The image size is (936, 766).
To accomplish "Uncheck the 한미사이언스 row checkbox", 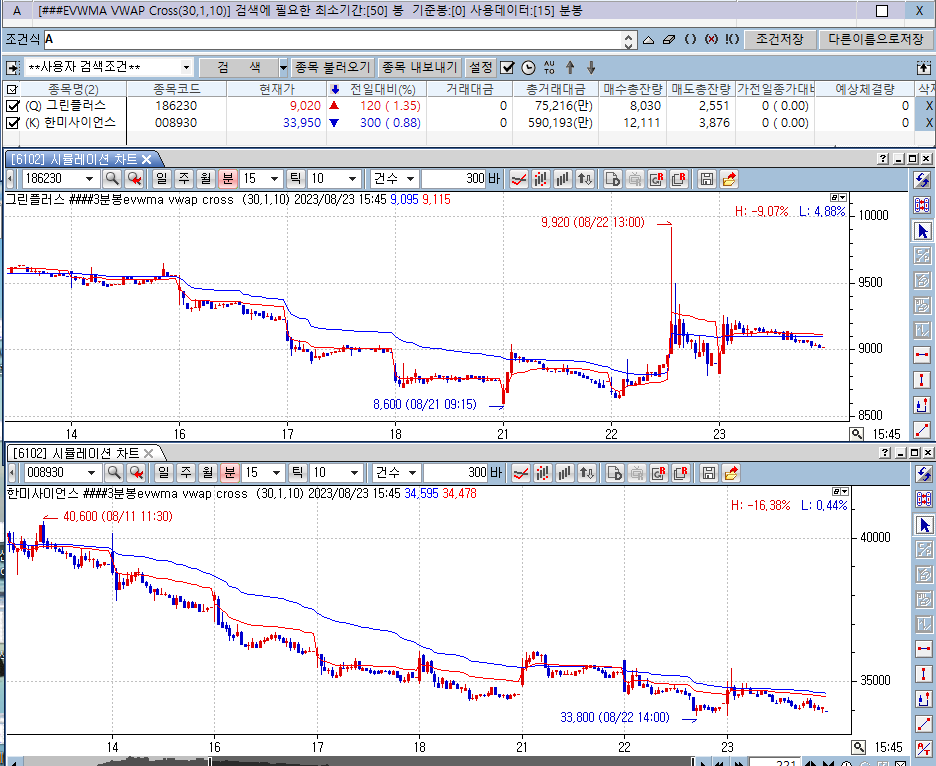I will click(12, 122).
